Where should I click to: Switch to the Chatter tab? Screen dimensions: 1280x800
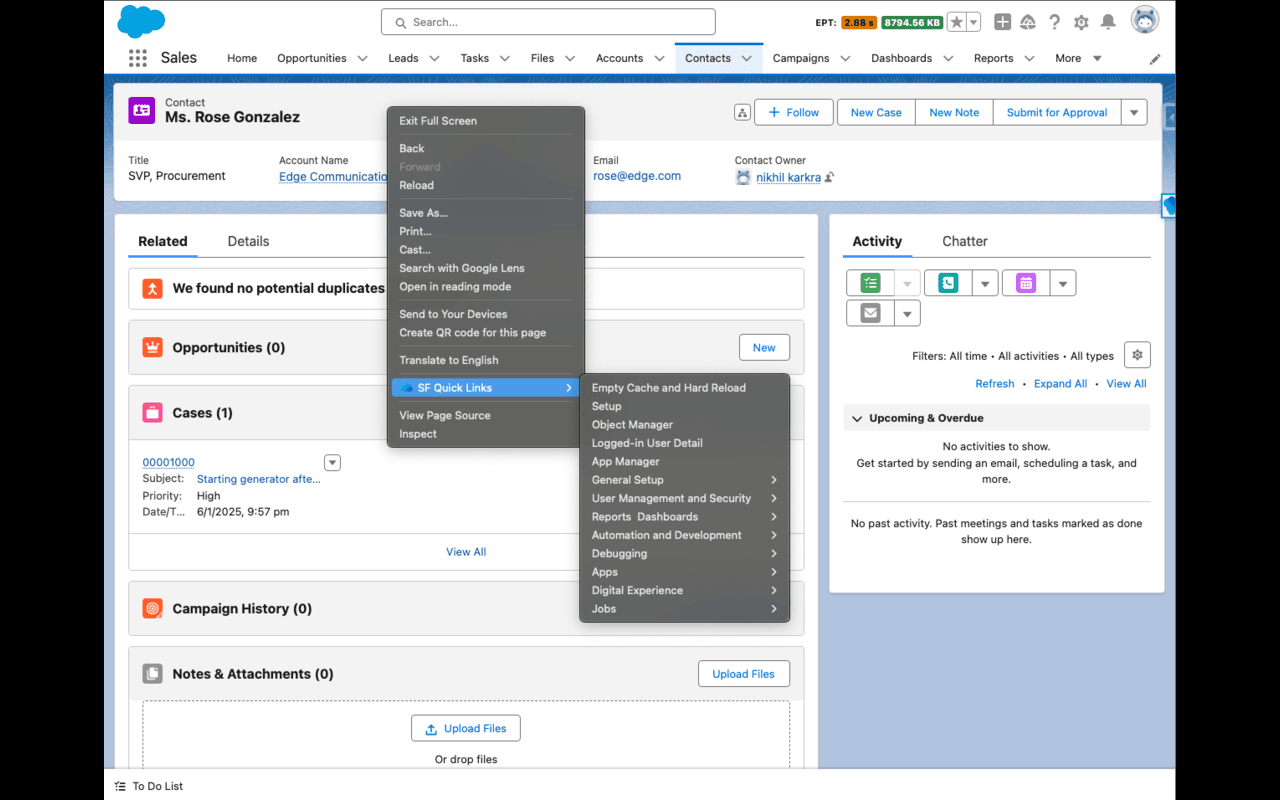[x=964, y=241]
